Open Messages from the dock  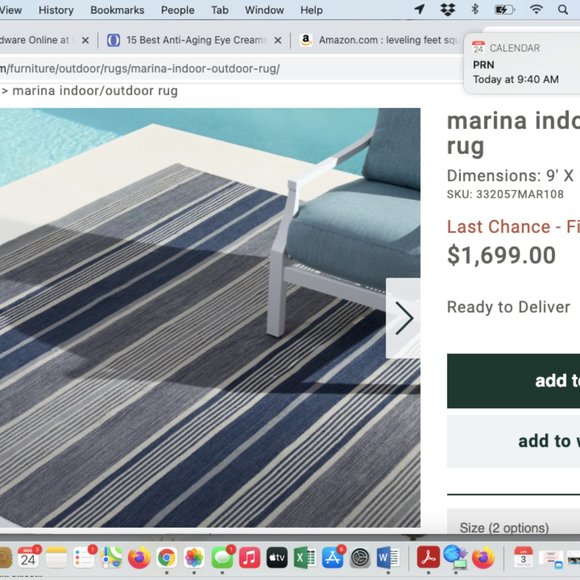pos(222,557)
